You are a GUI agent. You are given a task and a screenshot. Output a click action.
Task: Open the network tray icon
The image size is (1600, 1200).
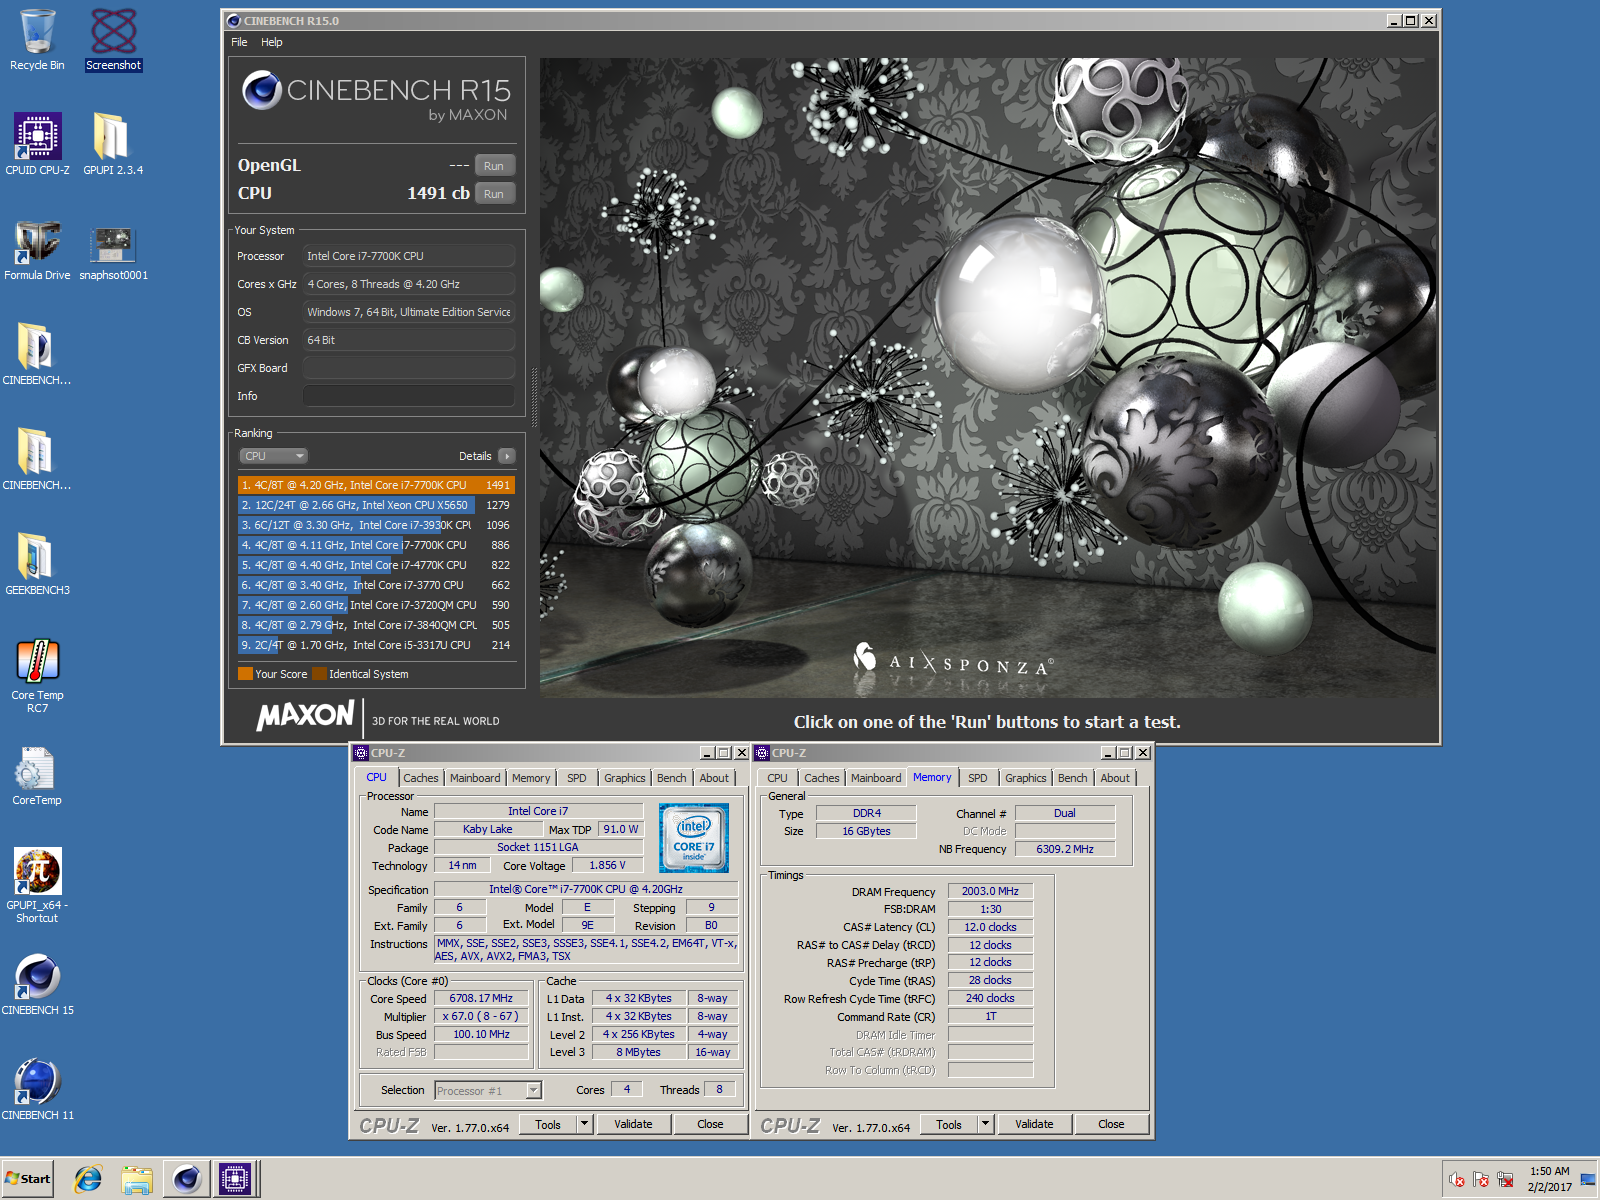click(x=1505, y=1180)
